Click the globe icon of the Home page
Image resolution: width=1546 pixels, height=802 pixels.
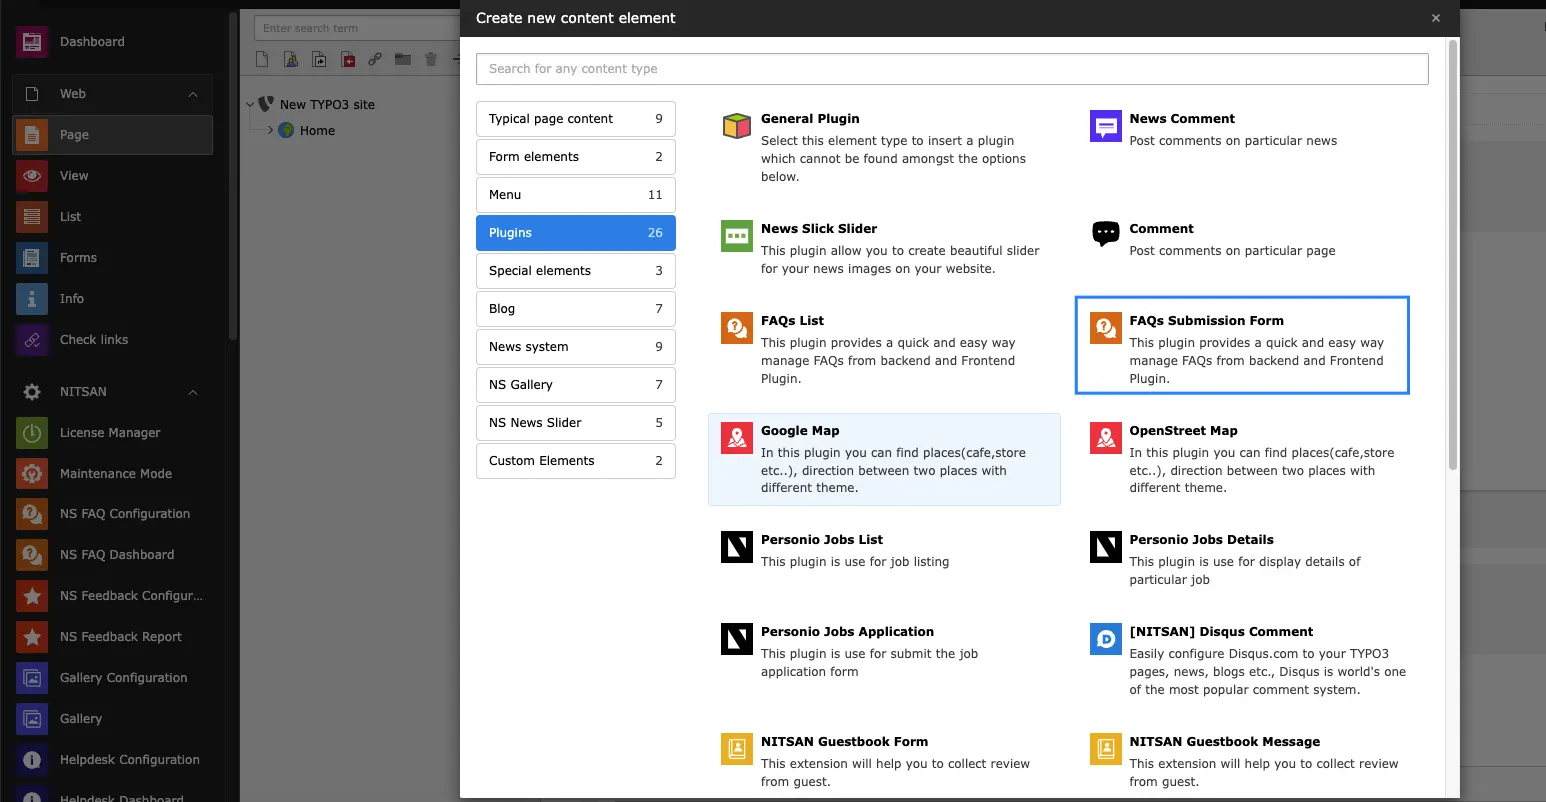(x=286, y=130)
